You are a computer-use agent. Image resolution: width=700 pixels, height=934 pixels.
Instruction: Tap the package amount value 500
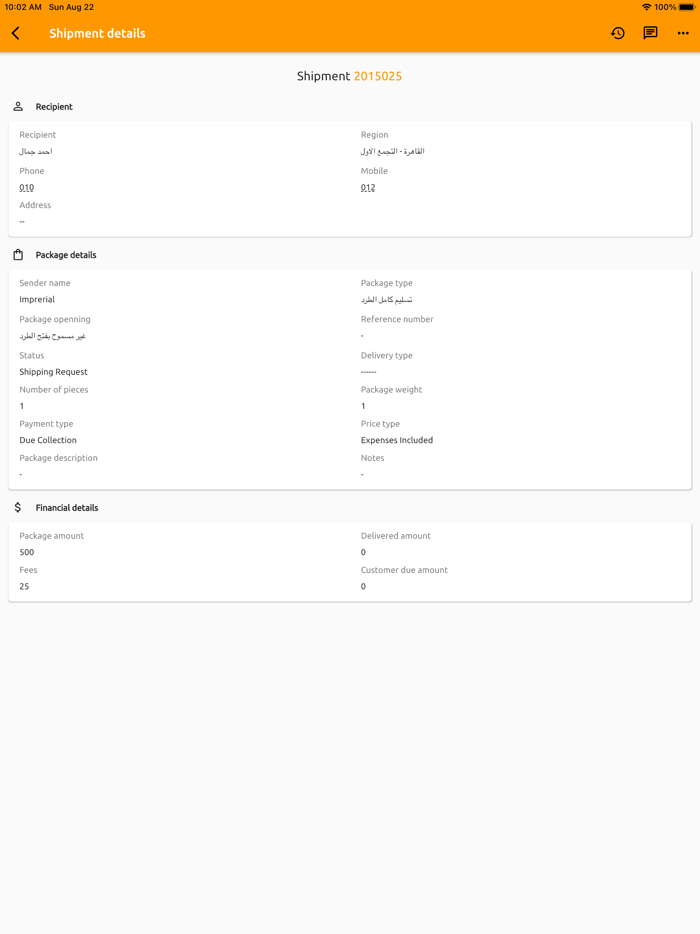(27, 552)
